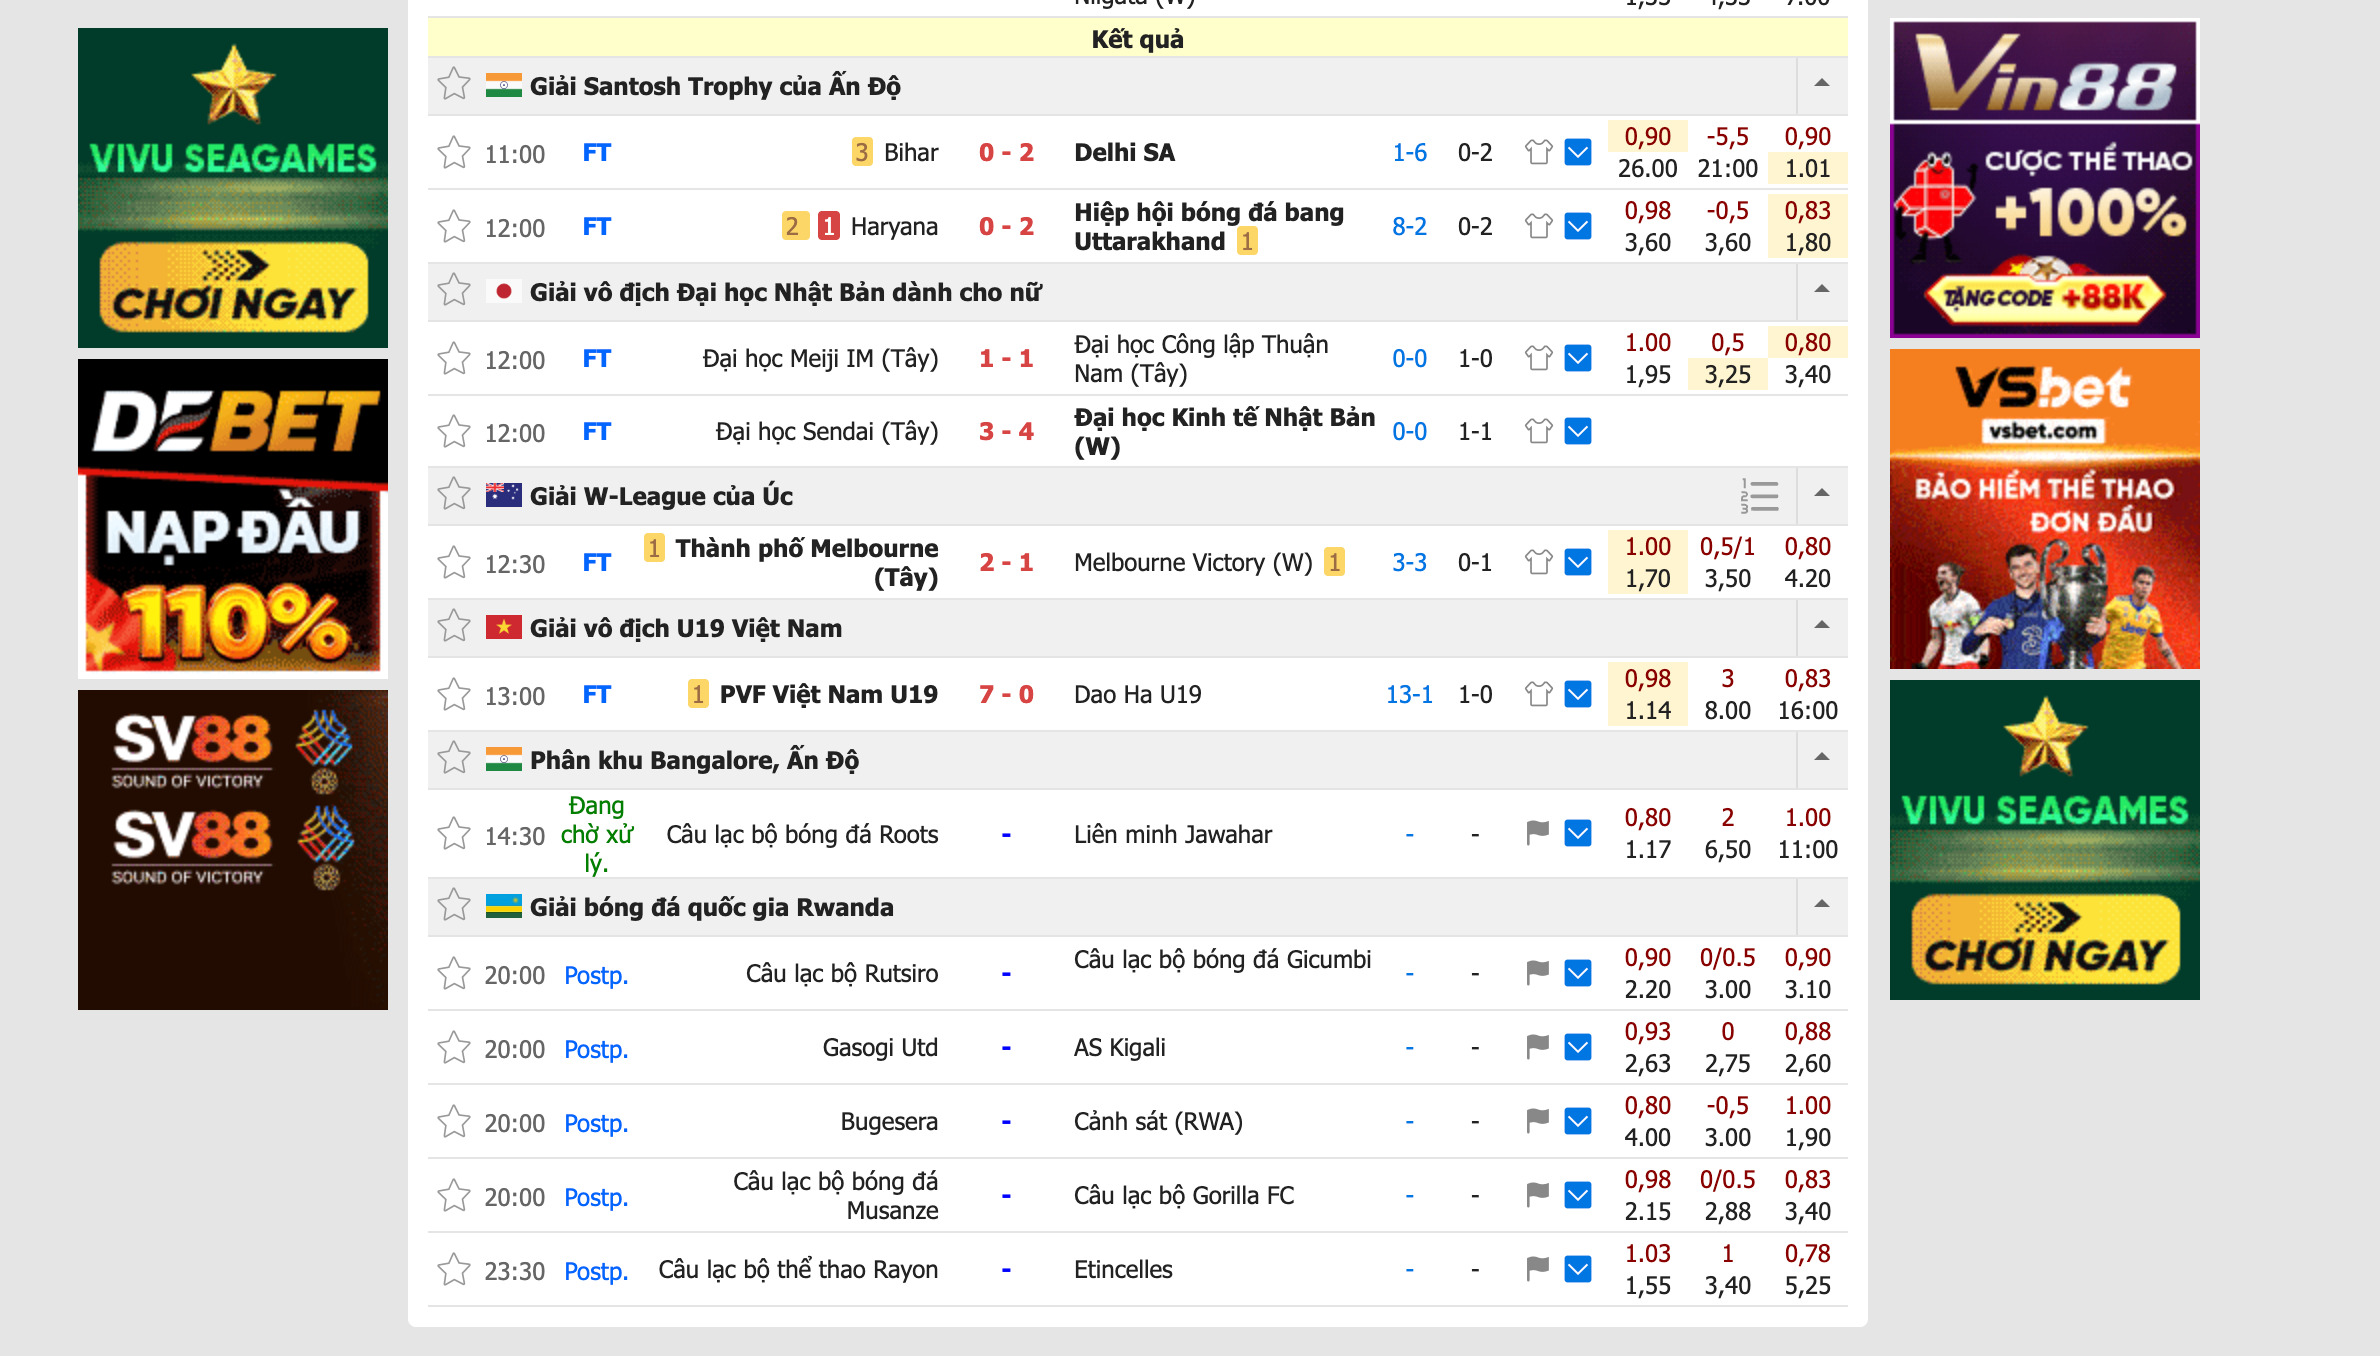Toggle checkbox on Etincelles match row

pyautogui.click(x=1578, y=1270)
